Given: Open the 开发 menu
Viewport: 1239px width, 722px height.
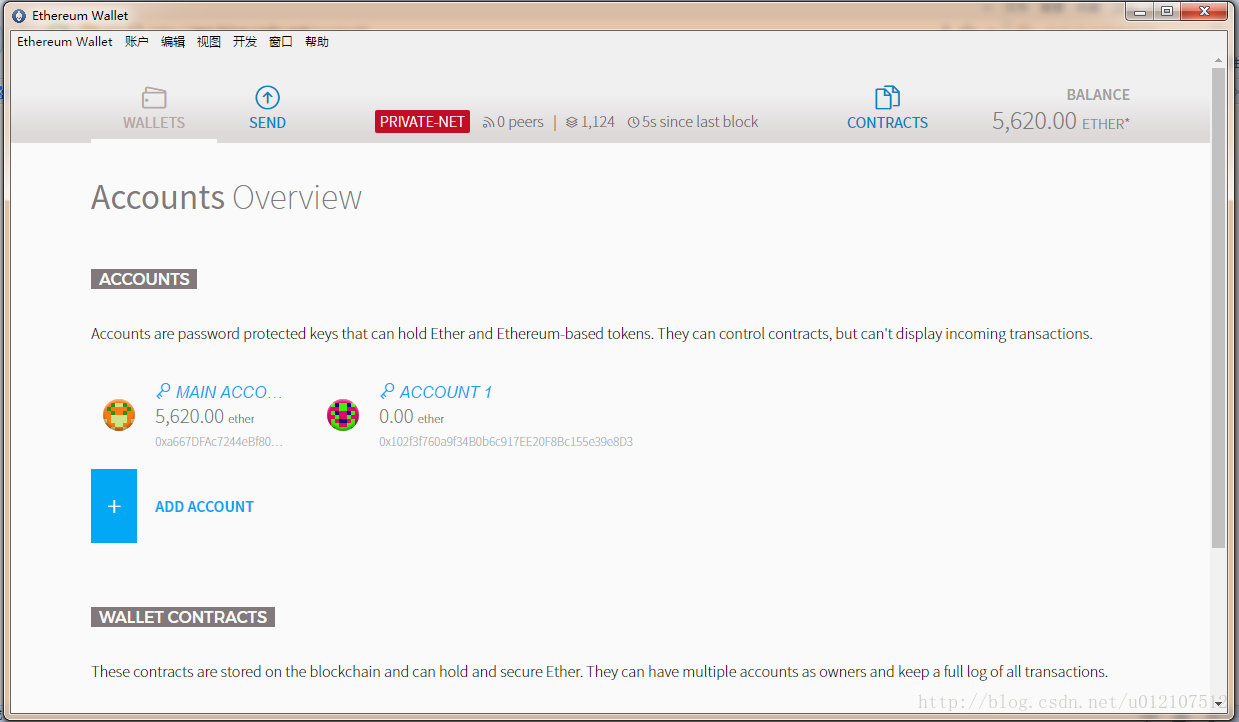Looking at the screenshot, I should pos(245,42).
